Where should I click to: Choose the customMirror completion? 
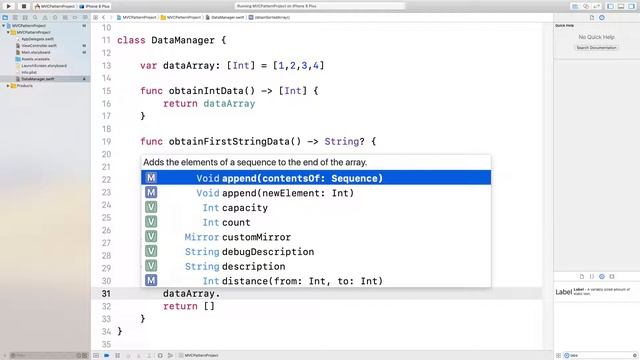[x=316, y=237]
